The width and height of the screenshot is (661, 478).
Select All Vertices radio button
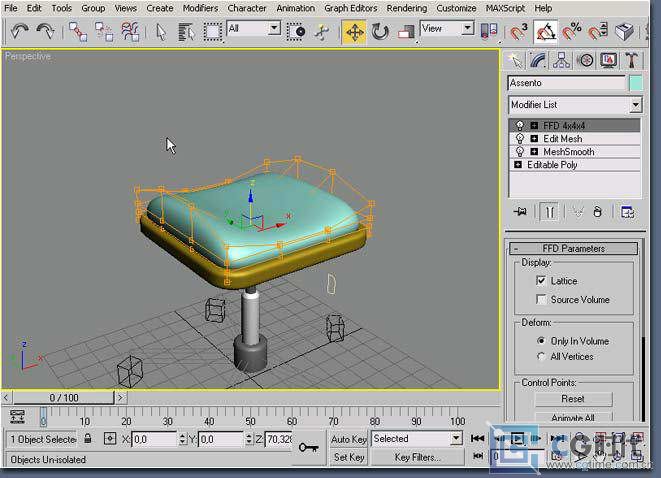tap(541, 357)
